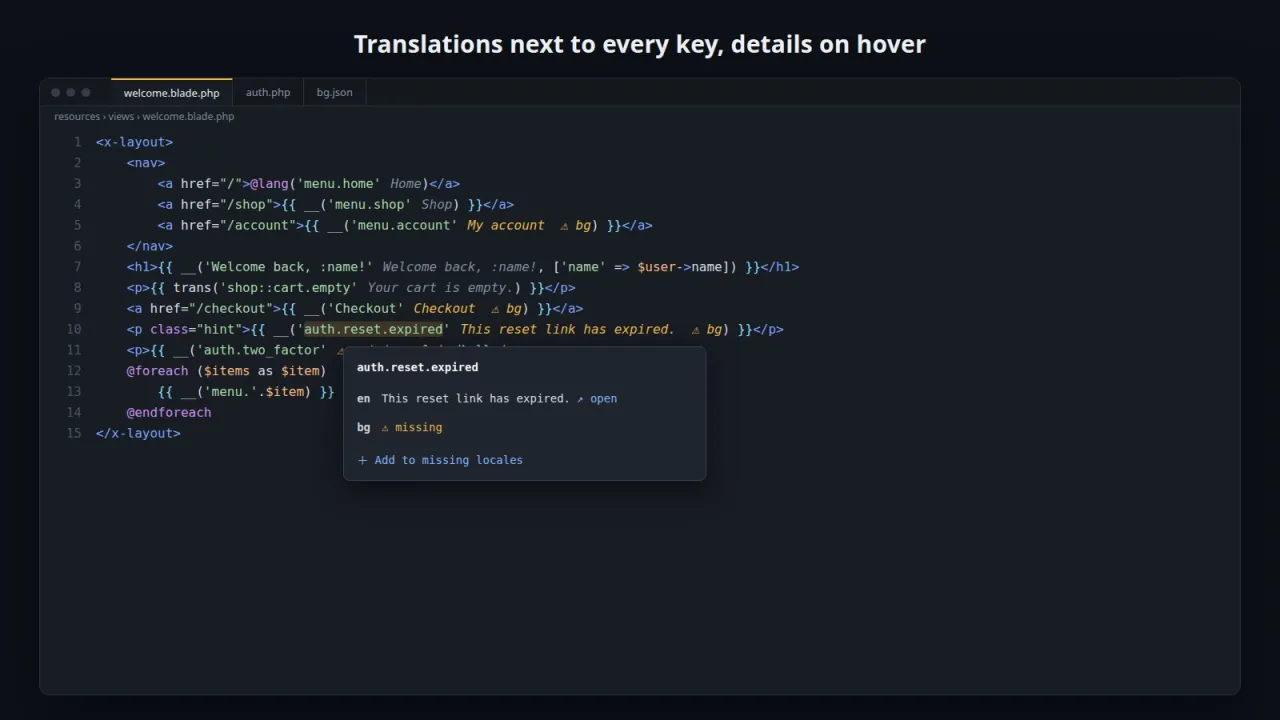The image size is (1280, 720).
Task: Click the 'This reset link has expired.' inline text on line 10
Action: (567, 329)
